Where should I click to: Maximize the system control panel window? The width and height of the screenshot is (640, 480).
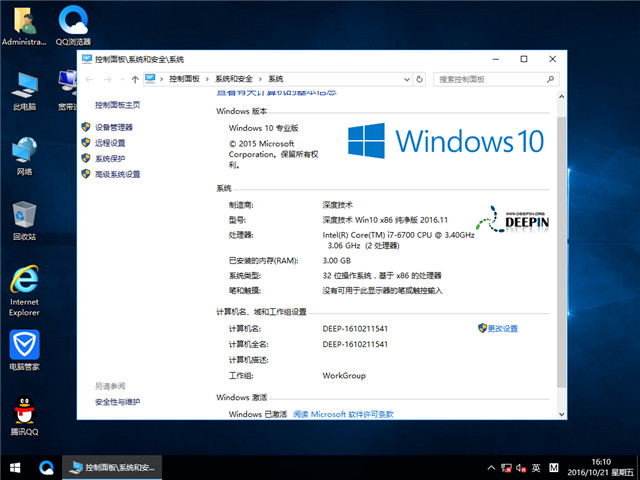(524, 59)
